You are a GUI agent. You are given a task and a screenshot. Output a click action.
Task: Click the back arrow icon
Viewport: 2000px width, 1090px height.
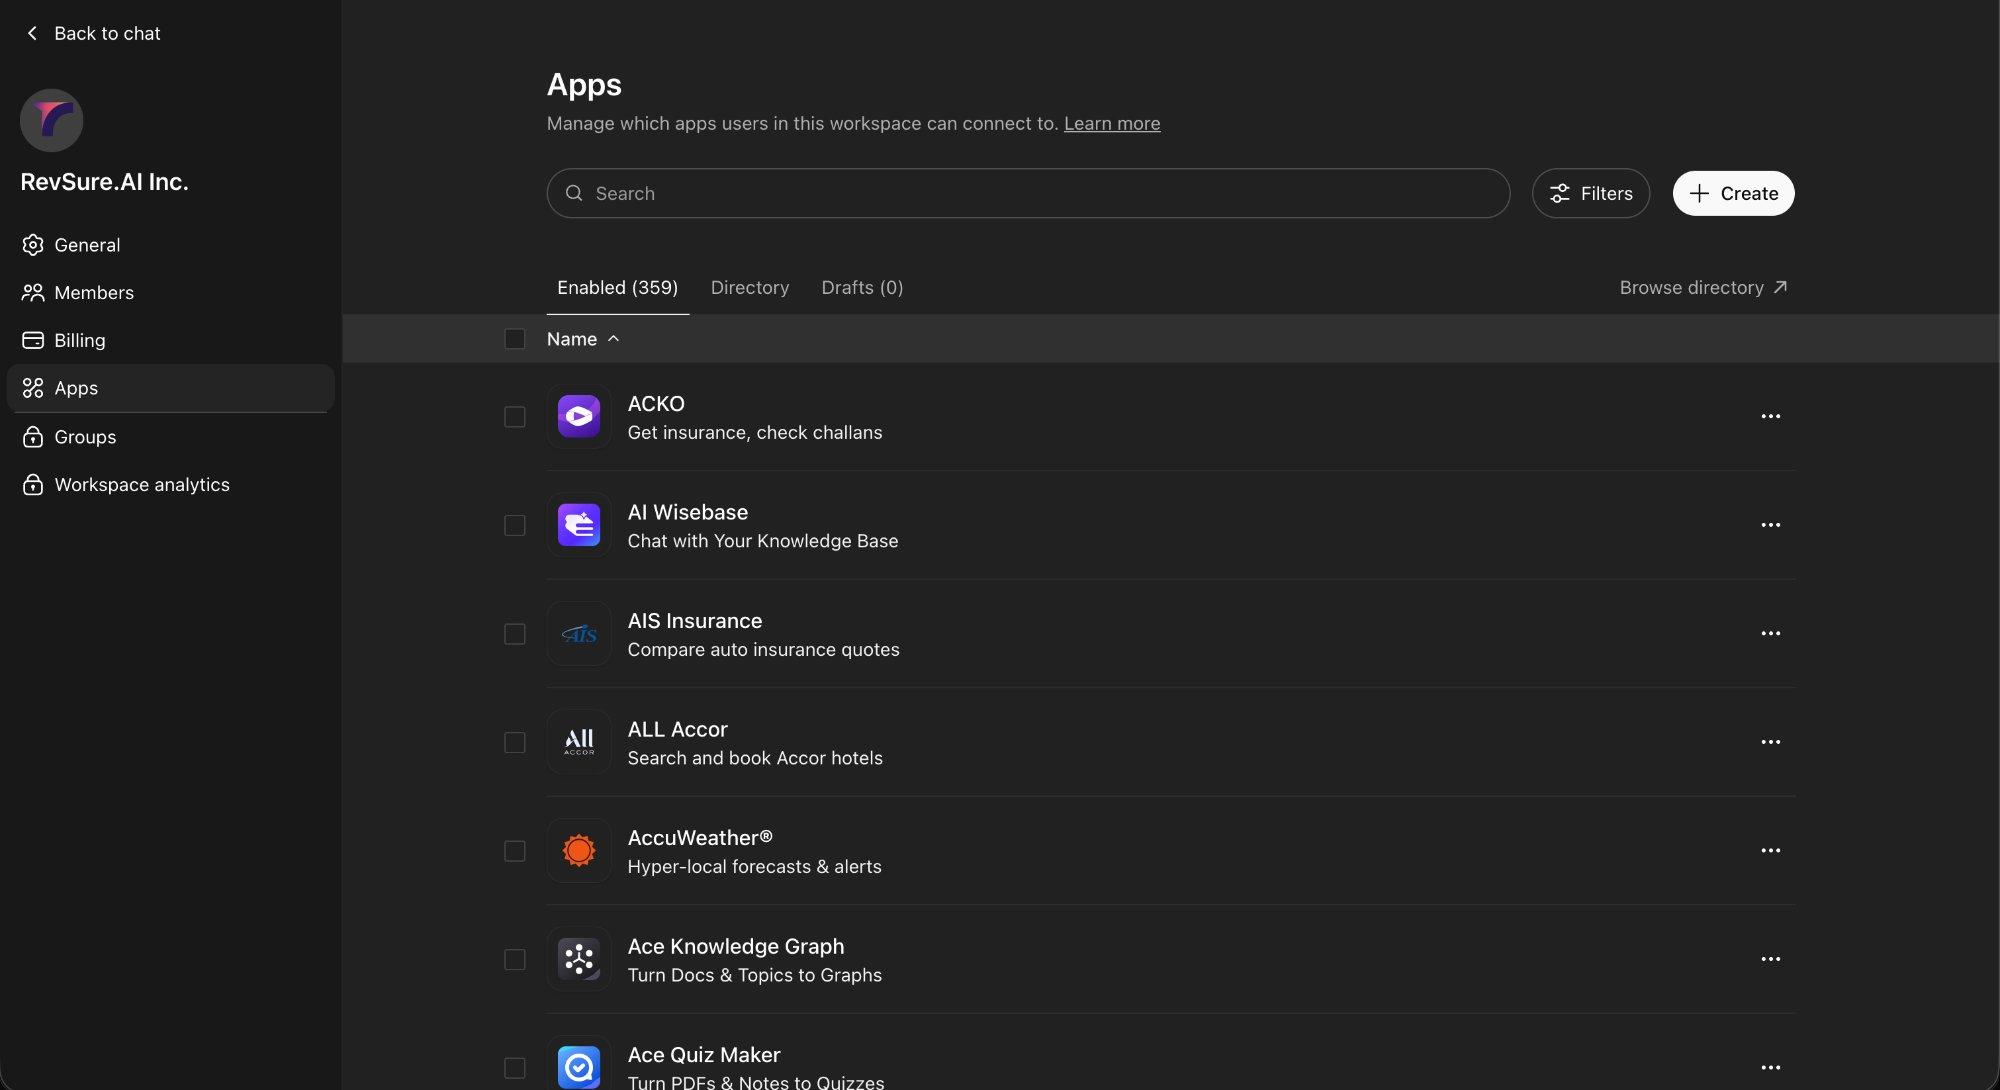[32, 33]
